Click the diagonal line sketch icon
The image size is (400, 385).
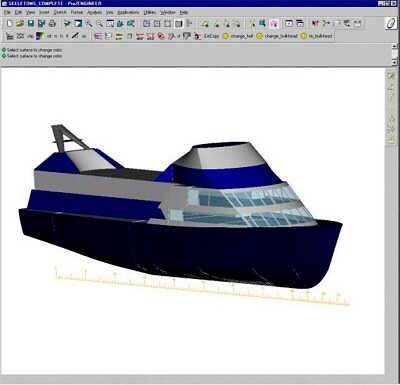pyautogui.click(x=75, y=36)
